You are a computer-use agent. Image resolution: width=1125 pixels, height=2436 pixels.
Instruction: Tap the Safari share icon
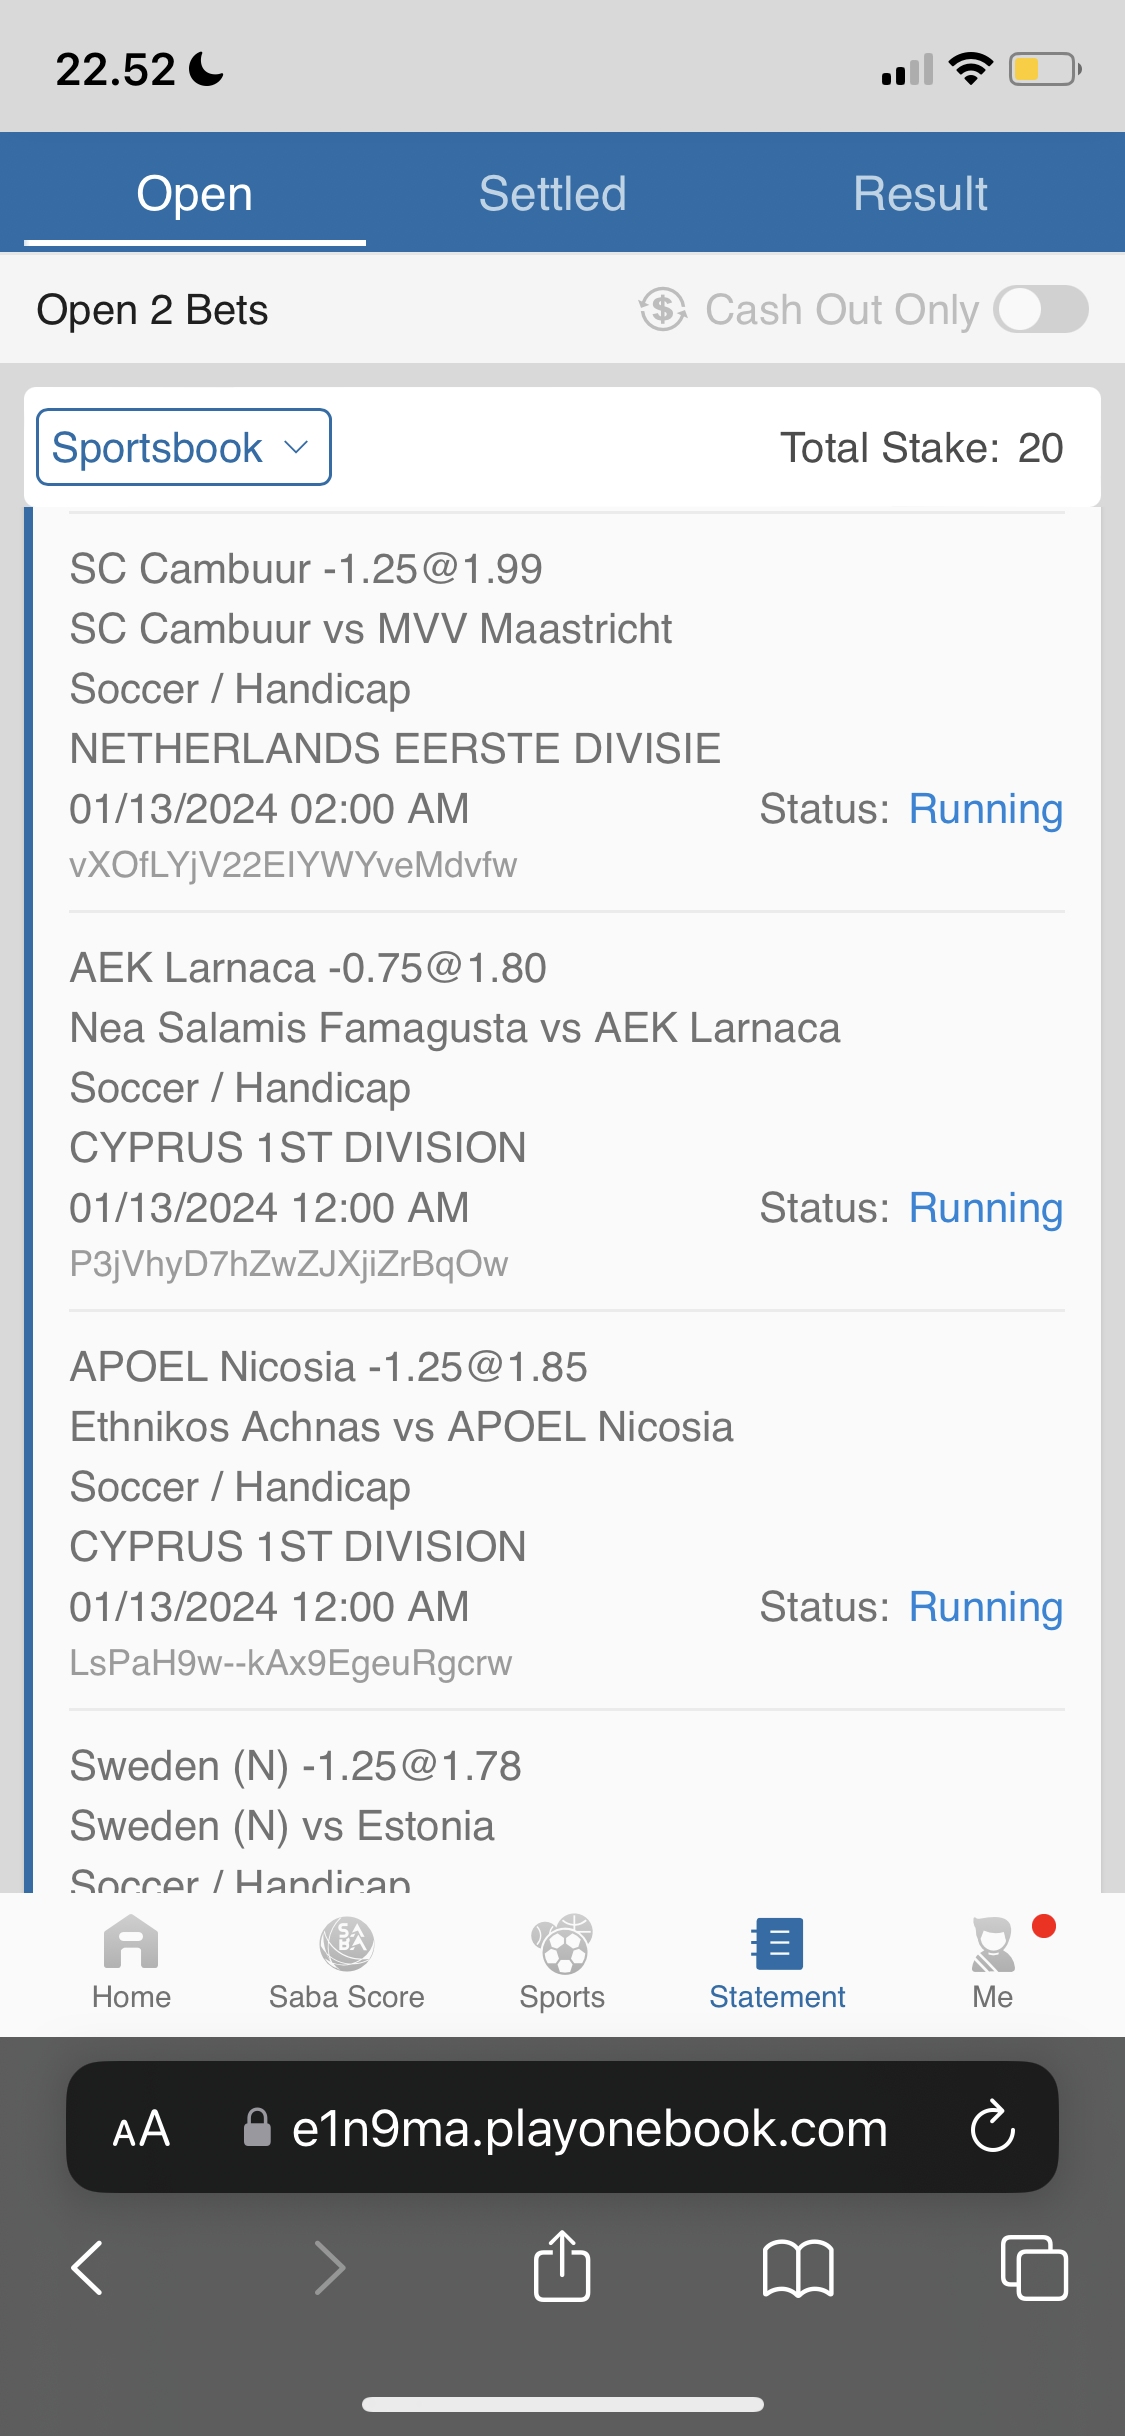[562, 2267]
